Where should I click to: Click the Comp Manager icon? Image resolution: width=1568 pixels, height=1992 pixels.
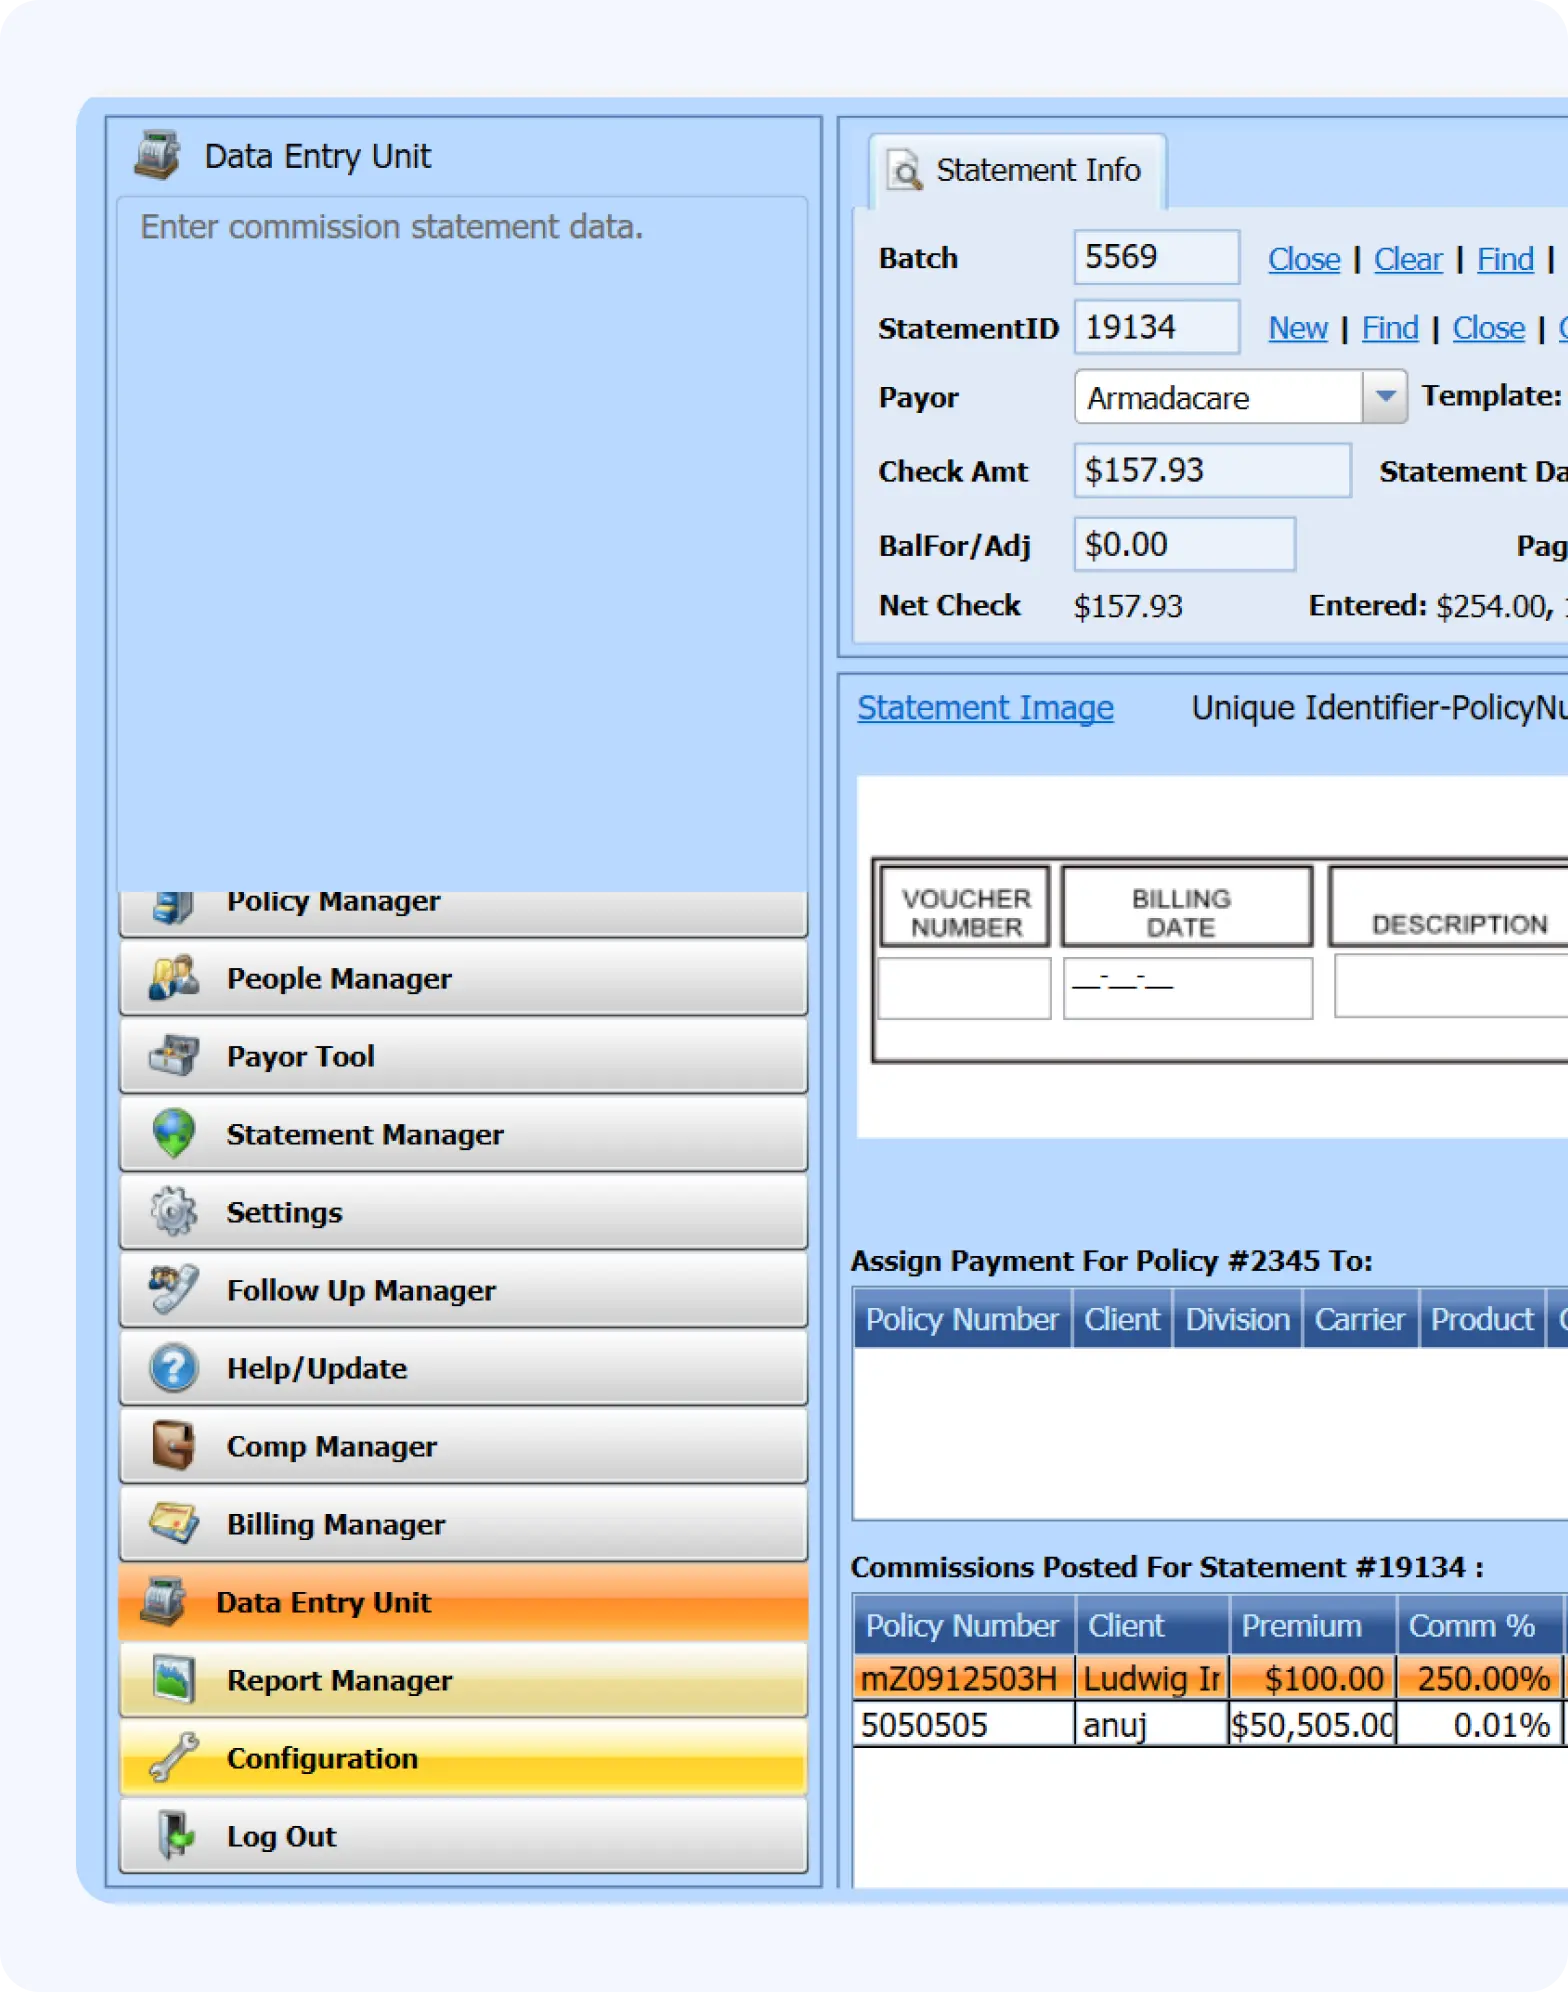pos(173,1446)
